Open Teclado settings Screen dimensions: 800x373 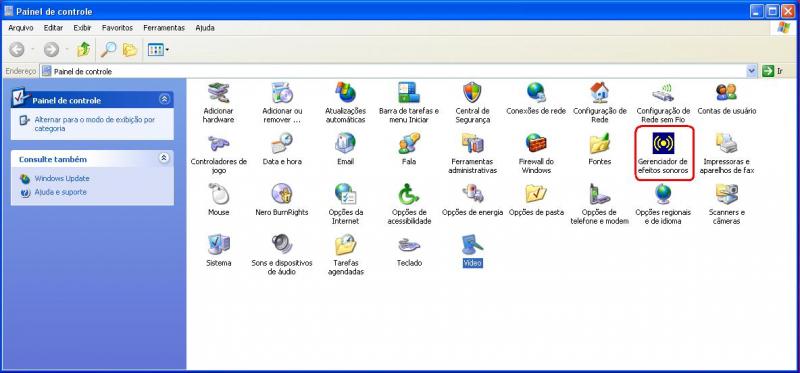point(409,251)
